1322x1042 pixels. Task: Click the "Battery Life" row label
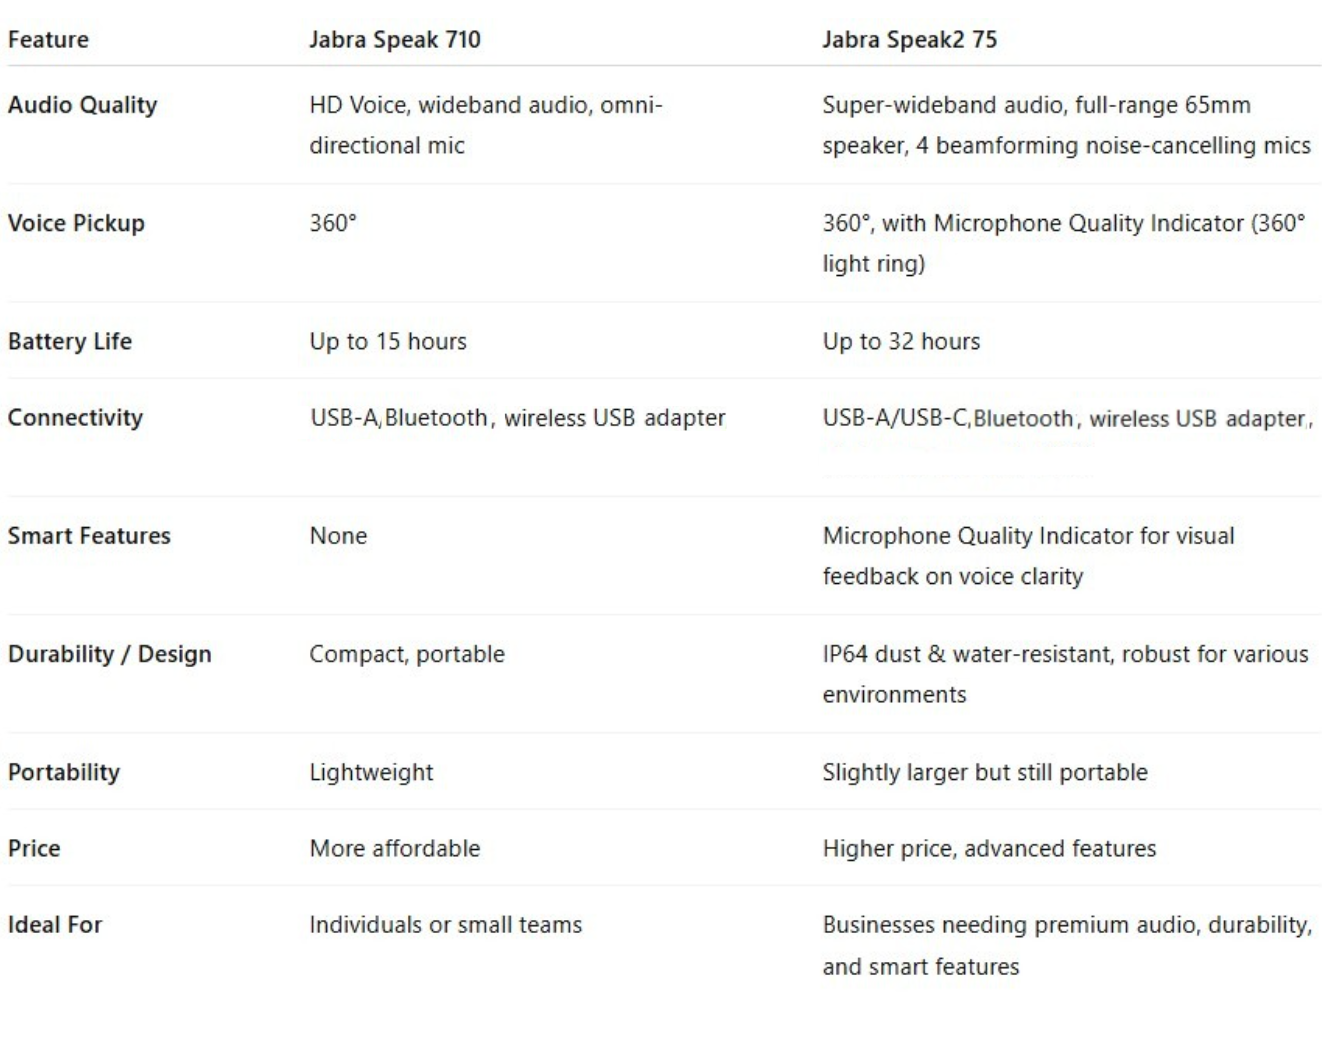click(69, 341)
